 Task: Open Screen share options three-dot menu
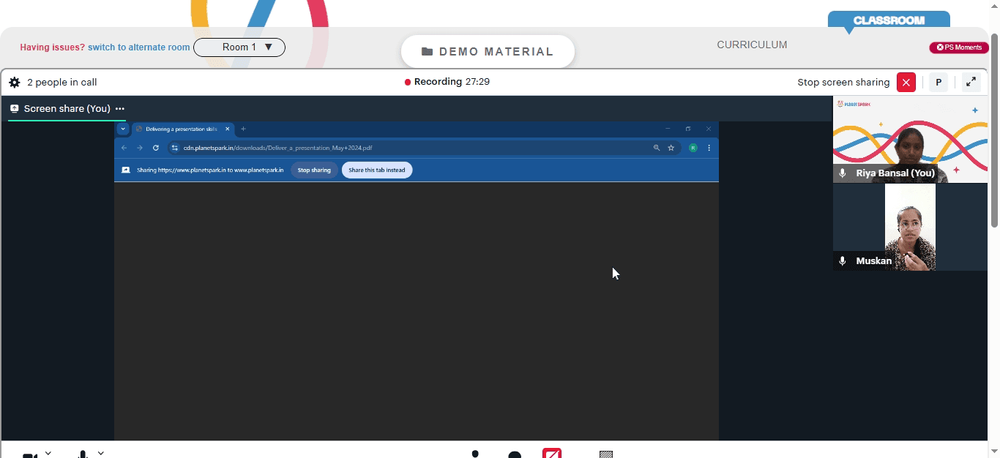point(120,109)
